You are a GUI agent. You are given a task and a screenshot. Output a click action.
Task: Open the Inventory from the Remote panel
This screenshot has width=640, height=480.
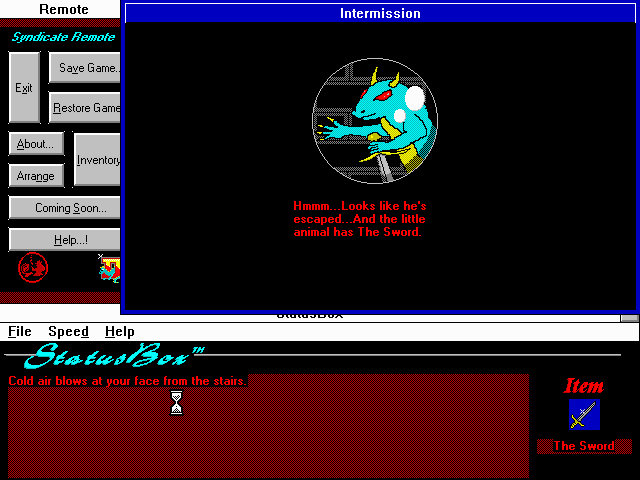tap(97, 160)
